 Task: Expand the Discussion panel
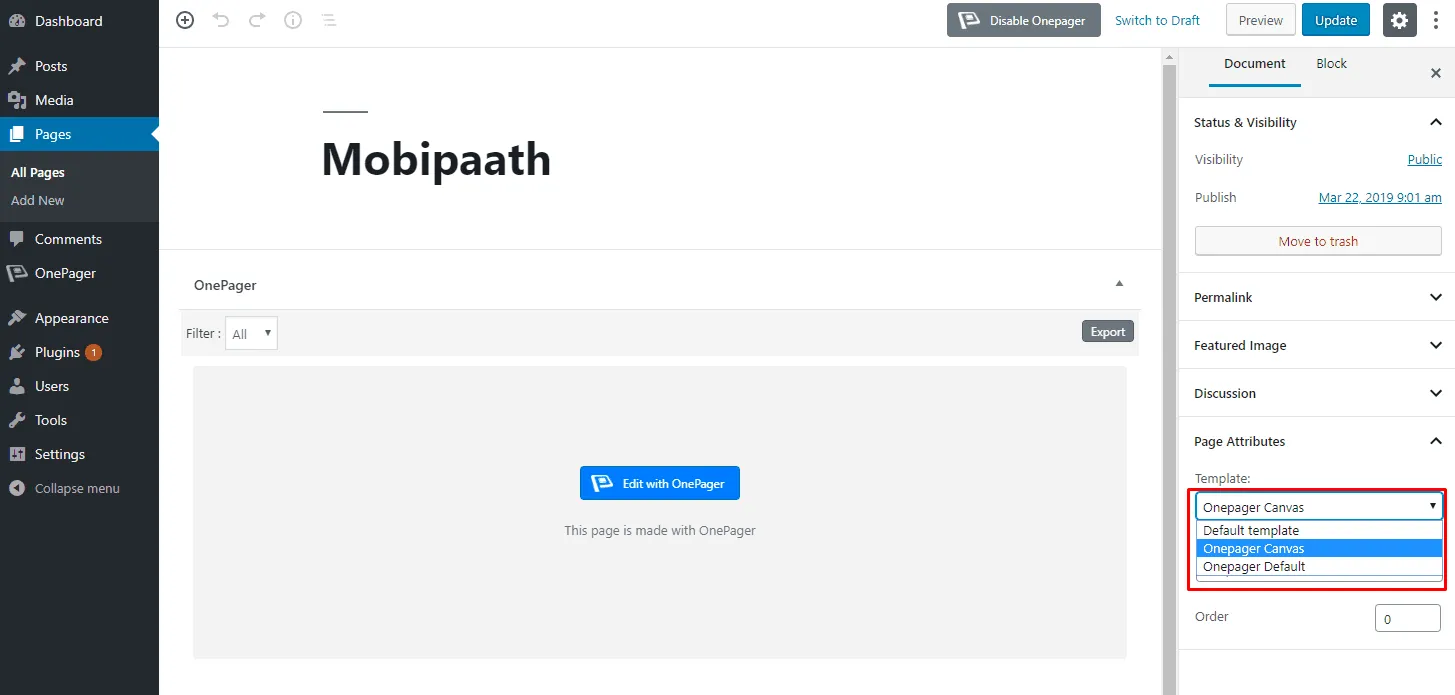1435,393
